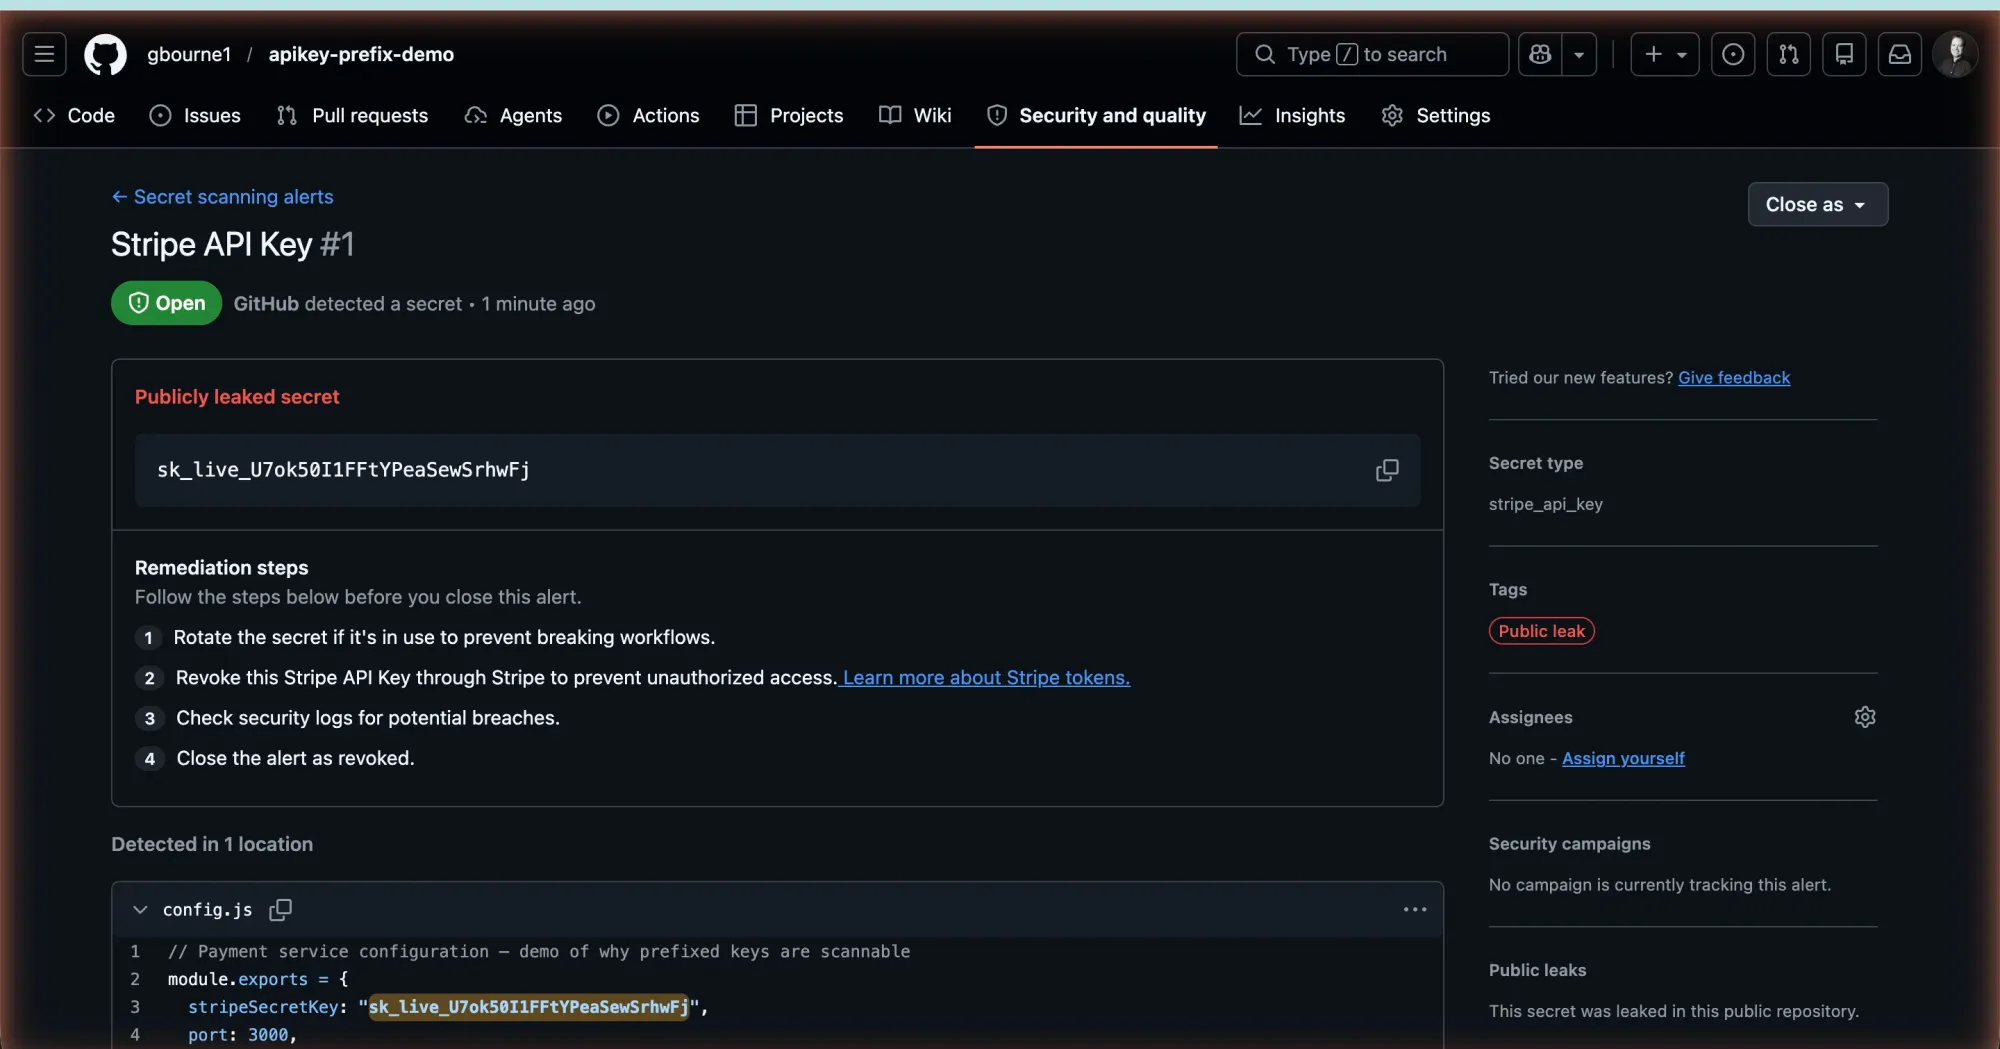Click the highlighted sk_live key in code
2000x1049 pixels.
point(528,1007)
